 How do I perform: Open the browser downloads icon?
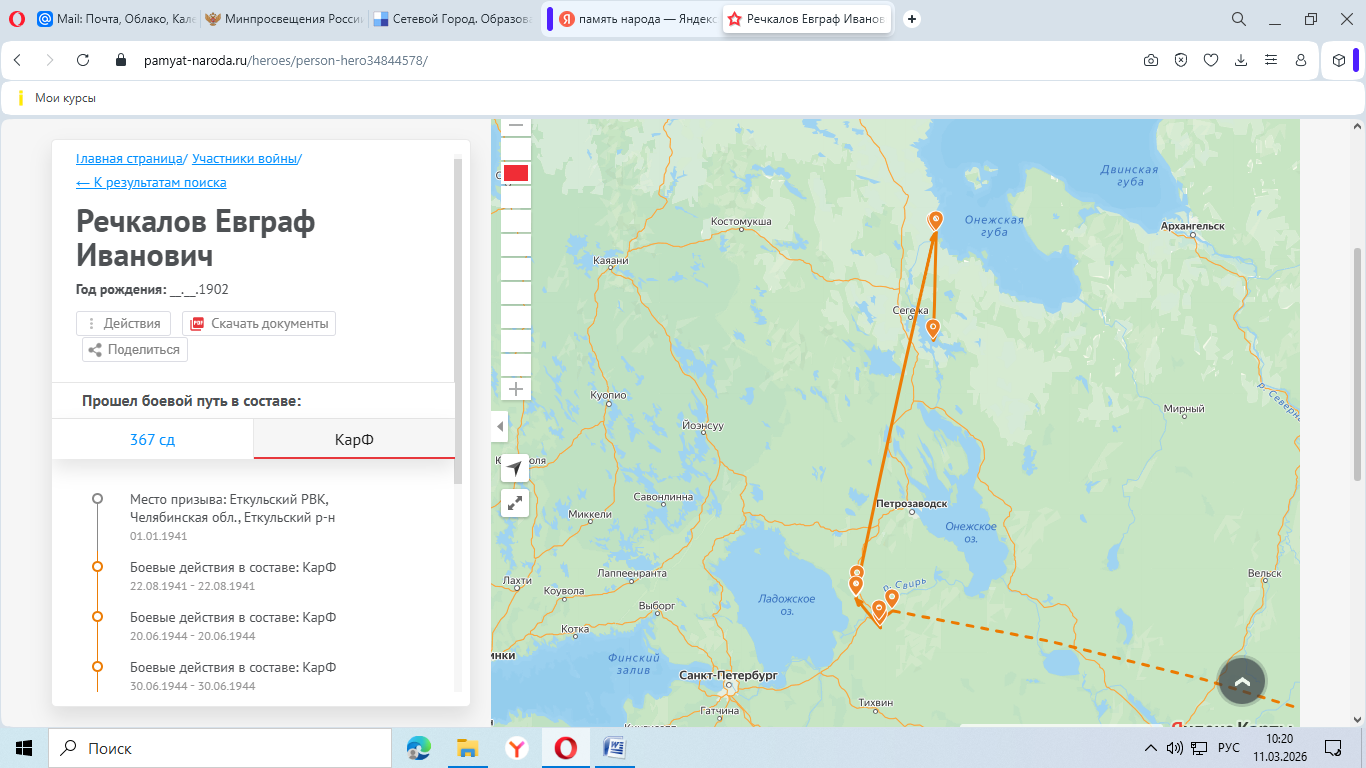pos(1241,60)
